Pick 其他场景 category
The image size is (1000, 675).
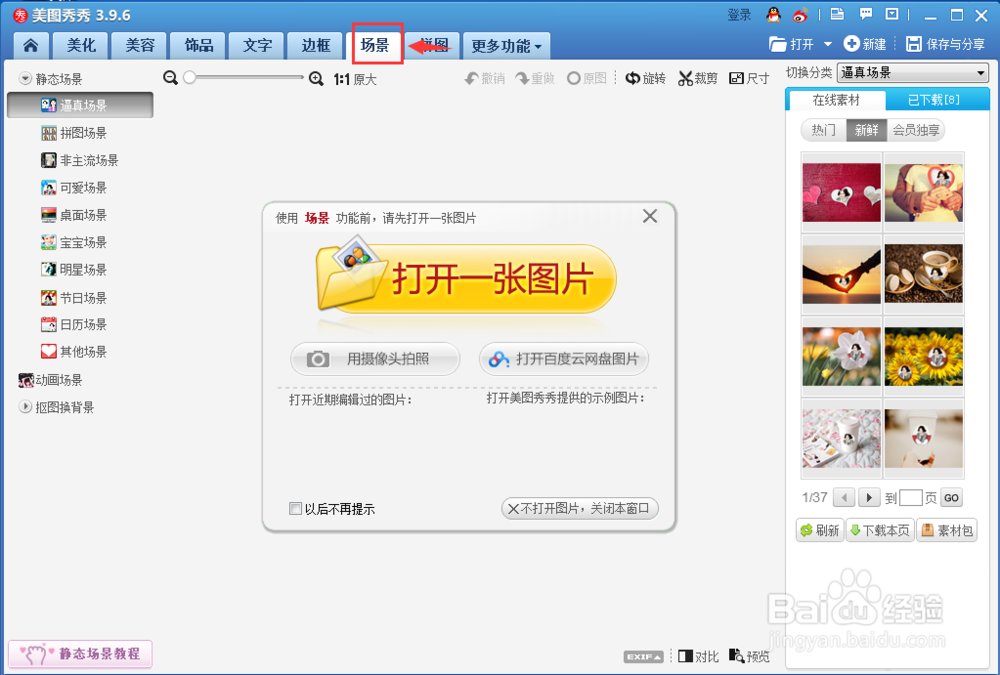pos(74,352)
